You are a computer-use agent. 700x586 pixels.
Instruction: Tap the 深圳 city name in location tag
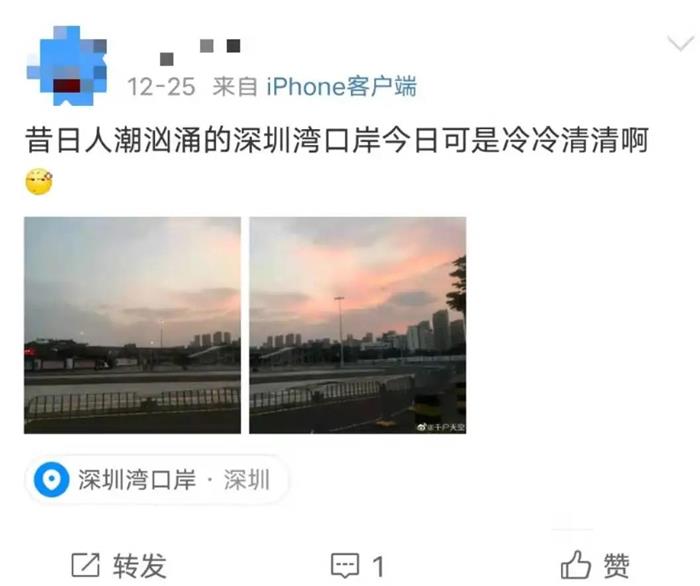(247, 480)
